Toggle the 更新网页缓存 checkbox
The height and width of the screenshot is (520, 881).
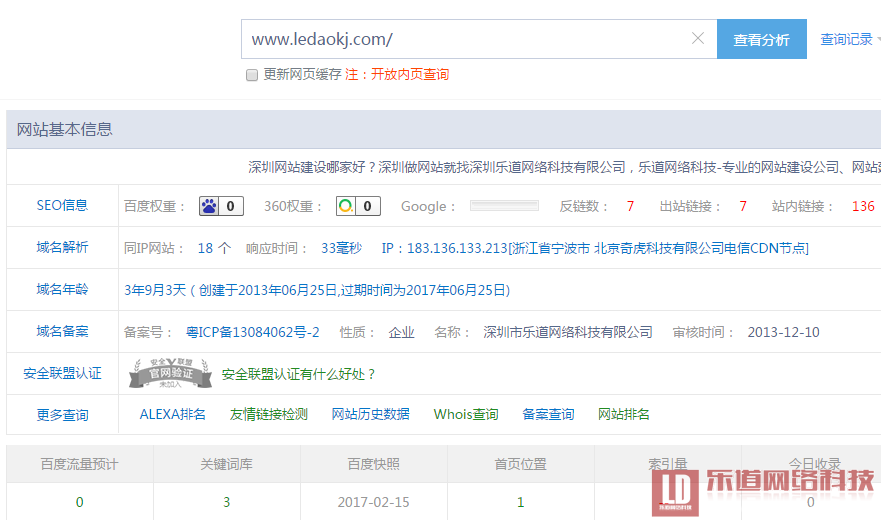252,75
